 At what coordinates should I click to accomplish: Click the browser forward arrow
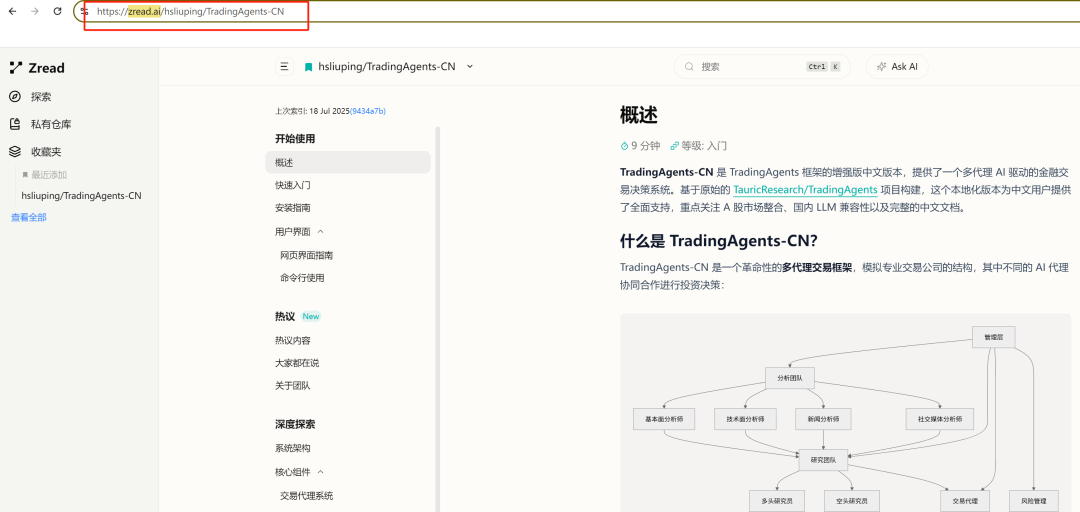34,12
